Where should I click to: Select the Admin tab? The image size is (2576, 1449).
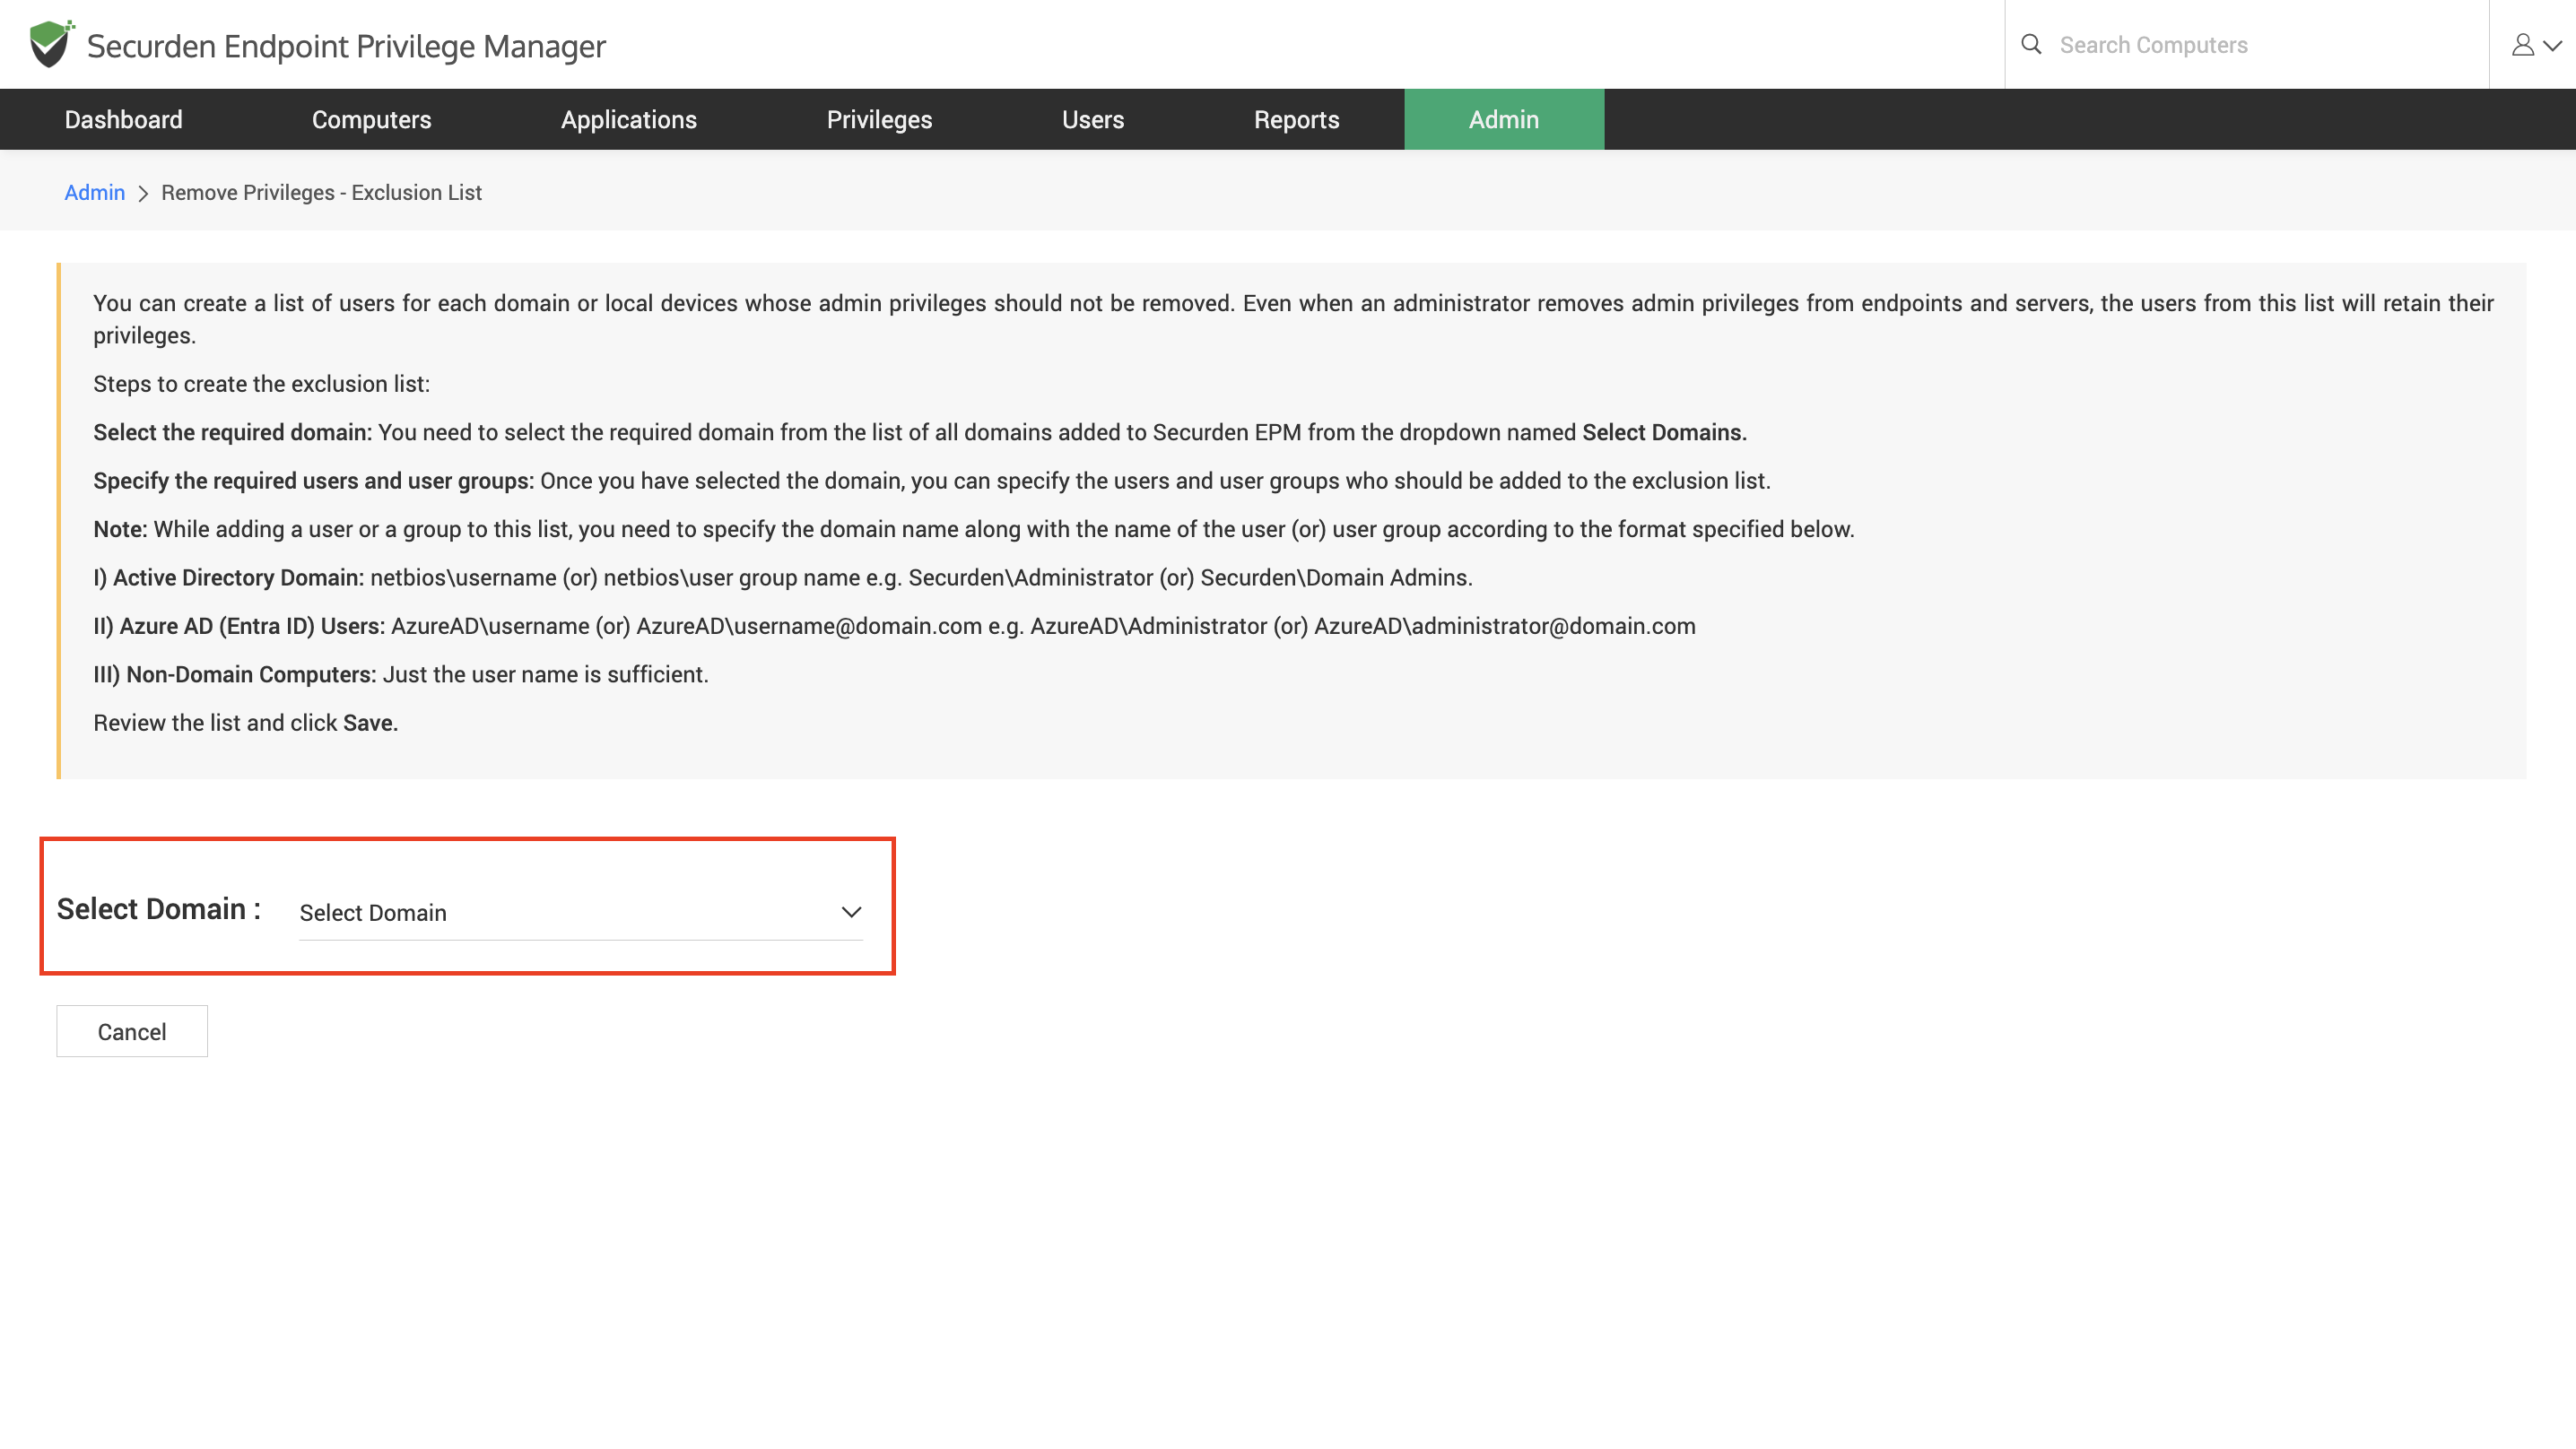[1504, 119]
